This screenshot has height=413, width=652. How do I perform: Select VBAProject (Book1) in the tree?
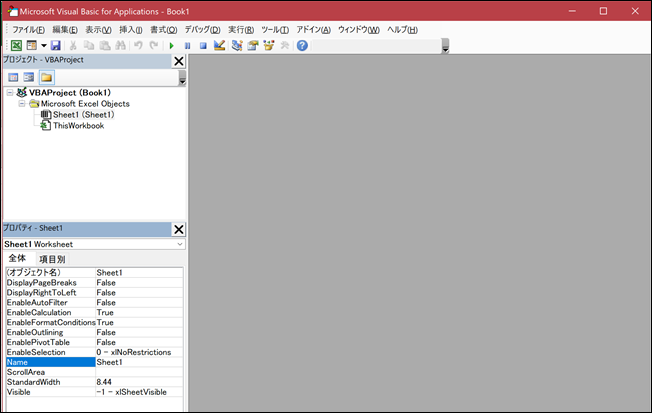click(x=69, y=93)
